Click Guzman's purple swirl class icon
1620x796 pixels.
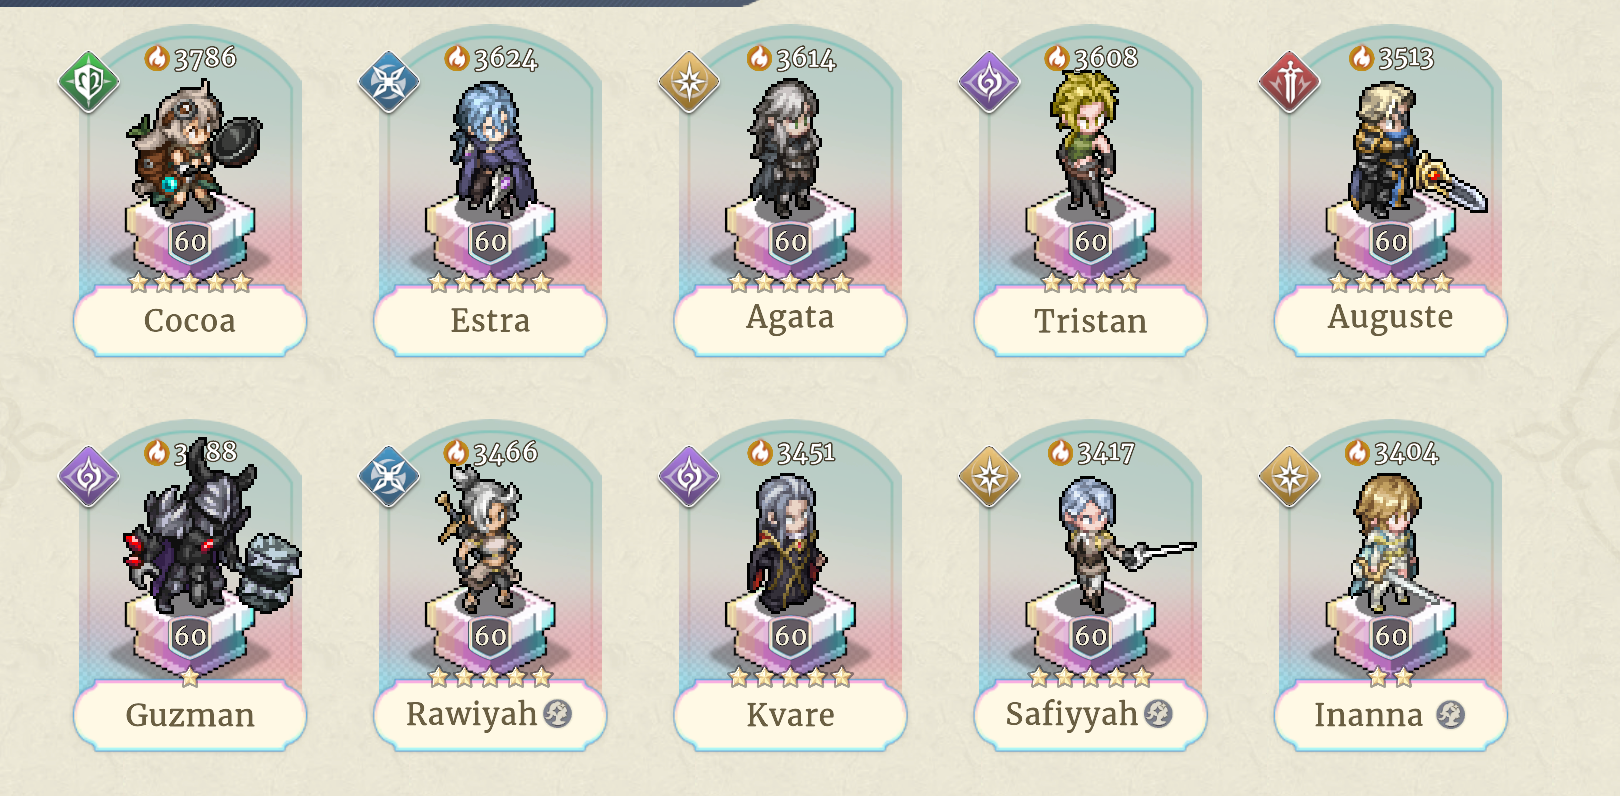[89, 476]
